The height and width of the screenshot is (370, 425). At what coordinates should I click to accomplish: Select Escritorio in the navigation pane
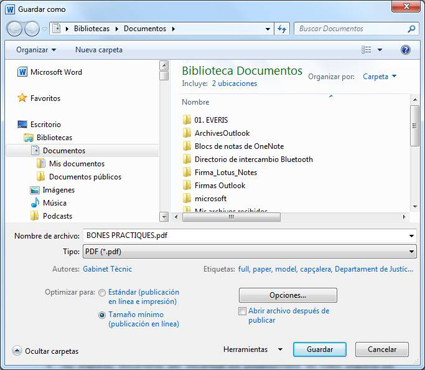(x=39, y=124)
